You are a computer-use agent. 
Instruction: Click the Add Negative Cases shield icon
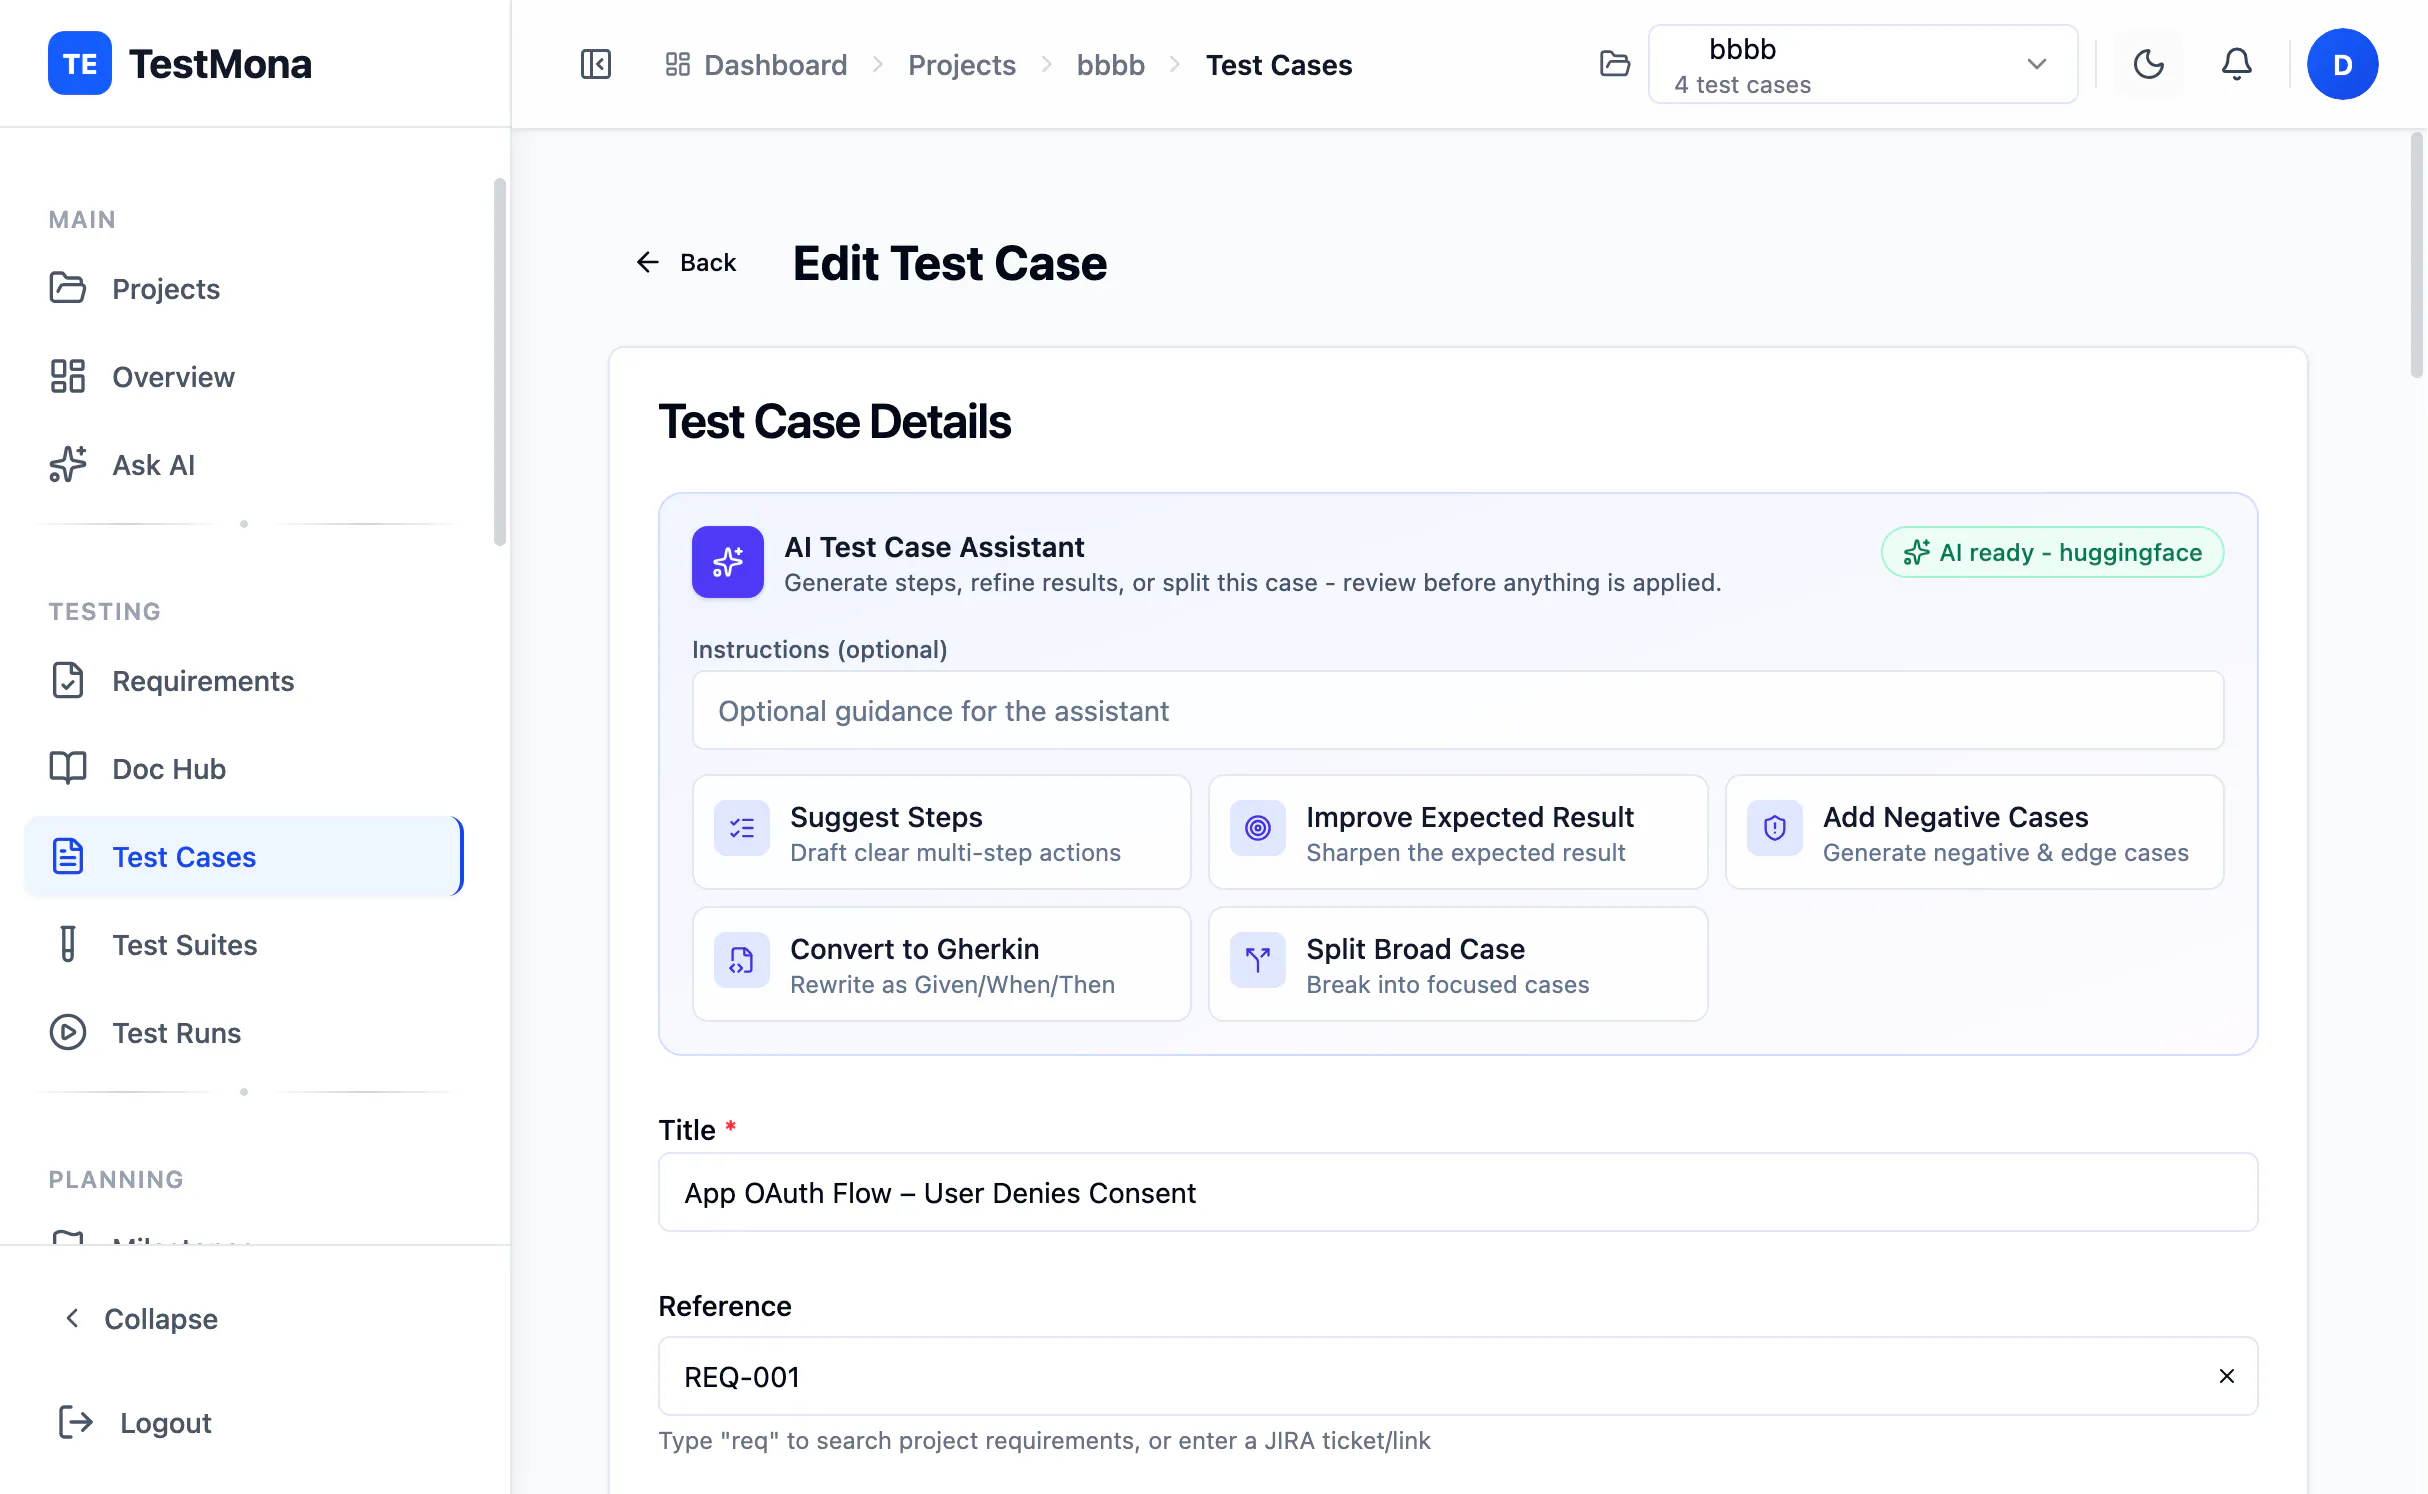tap(1775, 828)
